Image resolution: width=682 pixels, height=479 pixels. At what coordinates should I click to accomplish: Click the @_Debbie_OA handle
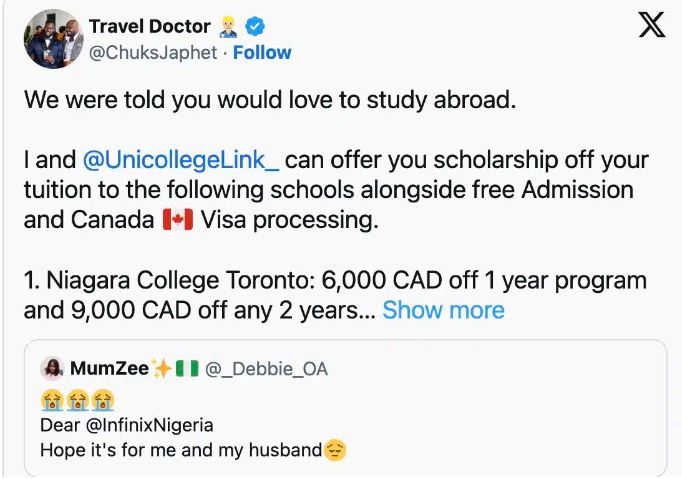tap(266, 369)
